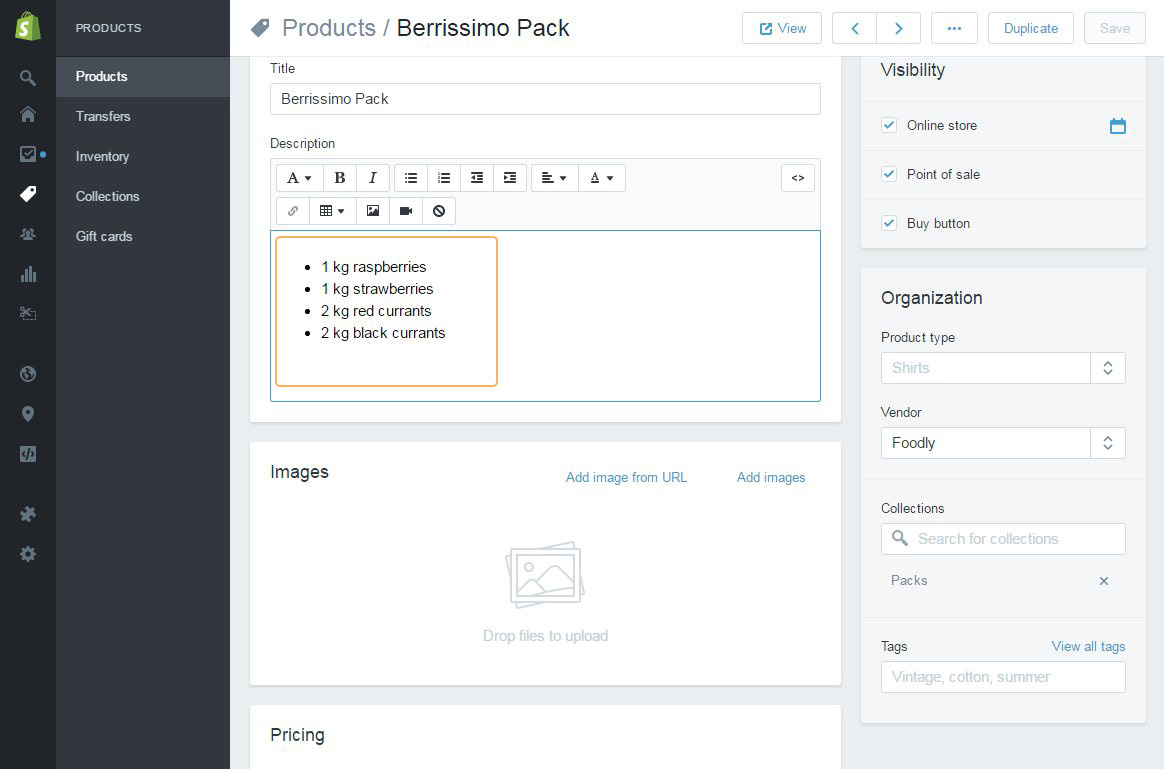Screen dimensions: 1164x769
Task: Click the Add image from URL link
Action: point(626,477)
